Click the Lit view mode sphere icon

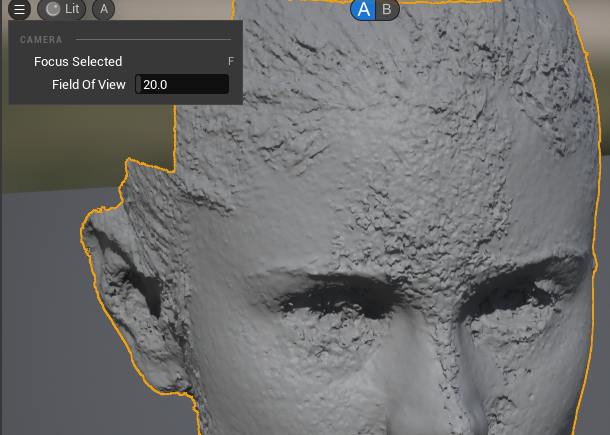pos(54,10)
